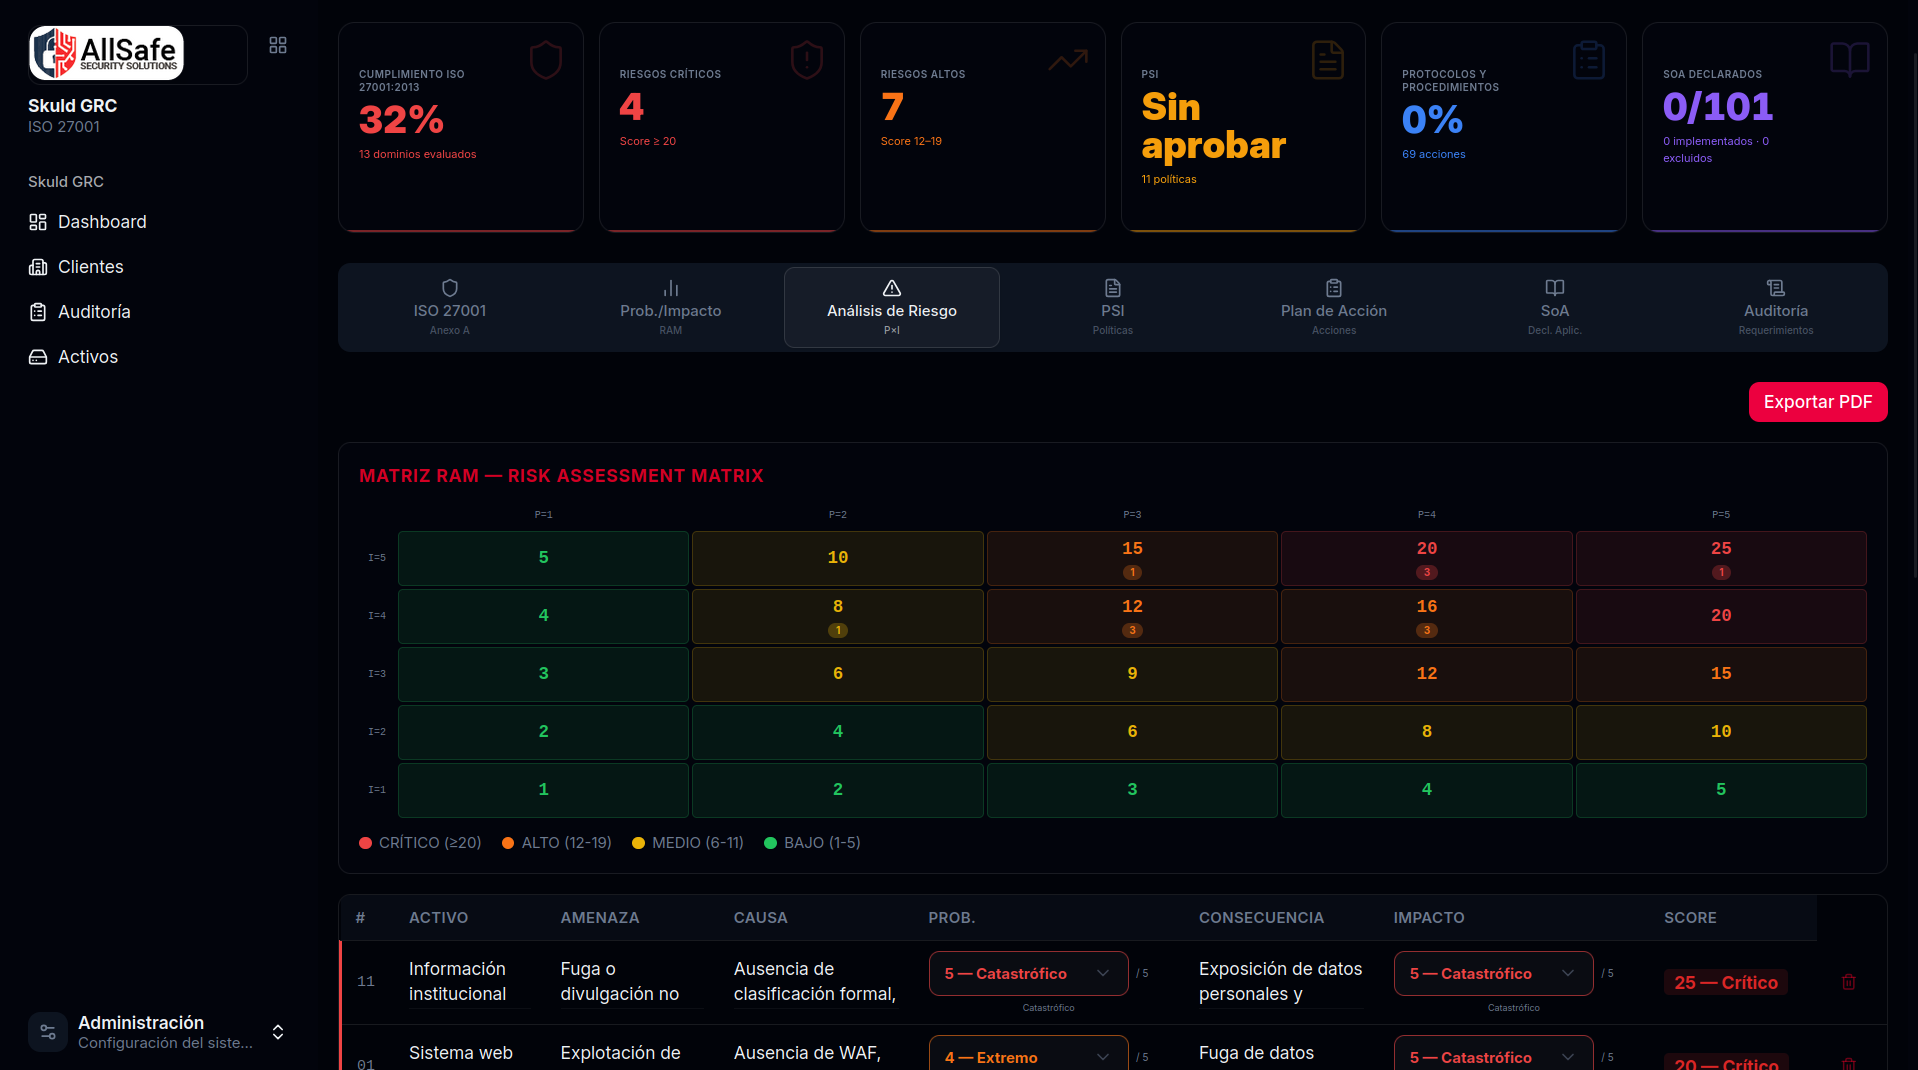Click matrix cell 20 at I=5 P=4
Viewport: 1918px width, 1070px height.
[x=1427, y=558]
